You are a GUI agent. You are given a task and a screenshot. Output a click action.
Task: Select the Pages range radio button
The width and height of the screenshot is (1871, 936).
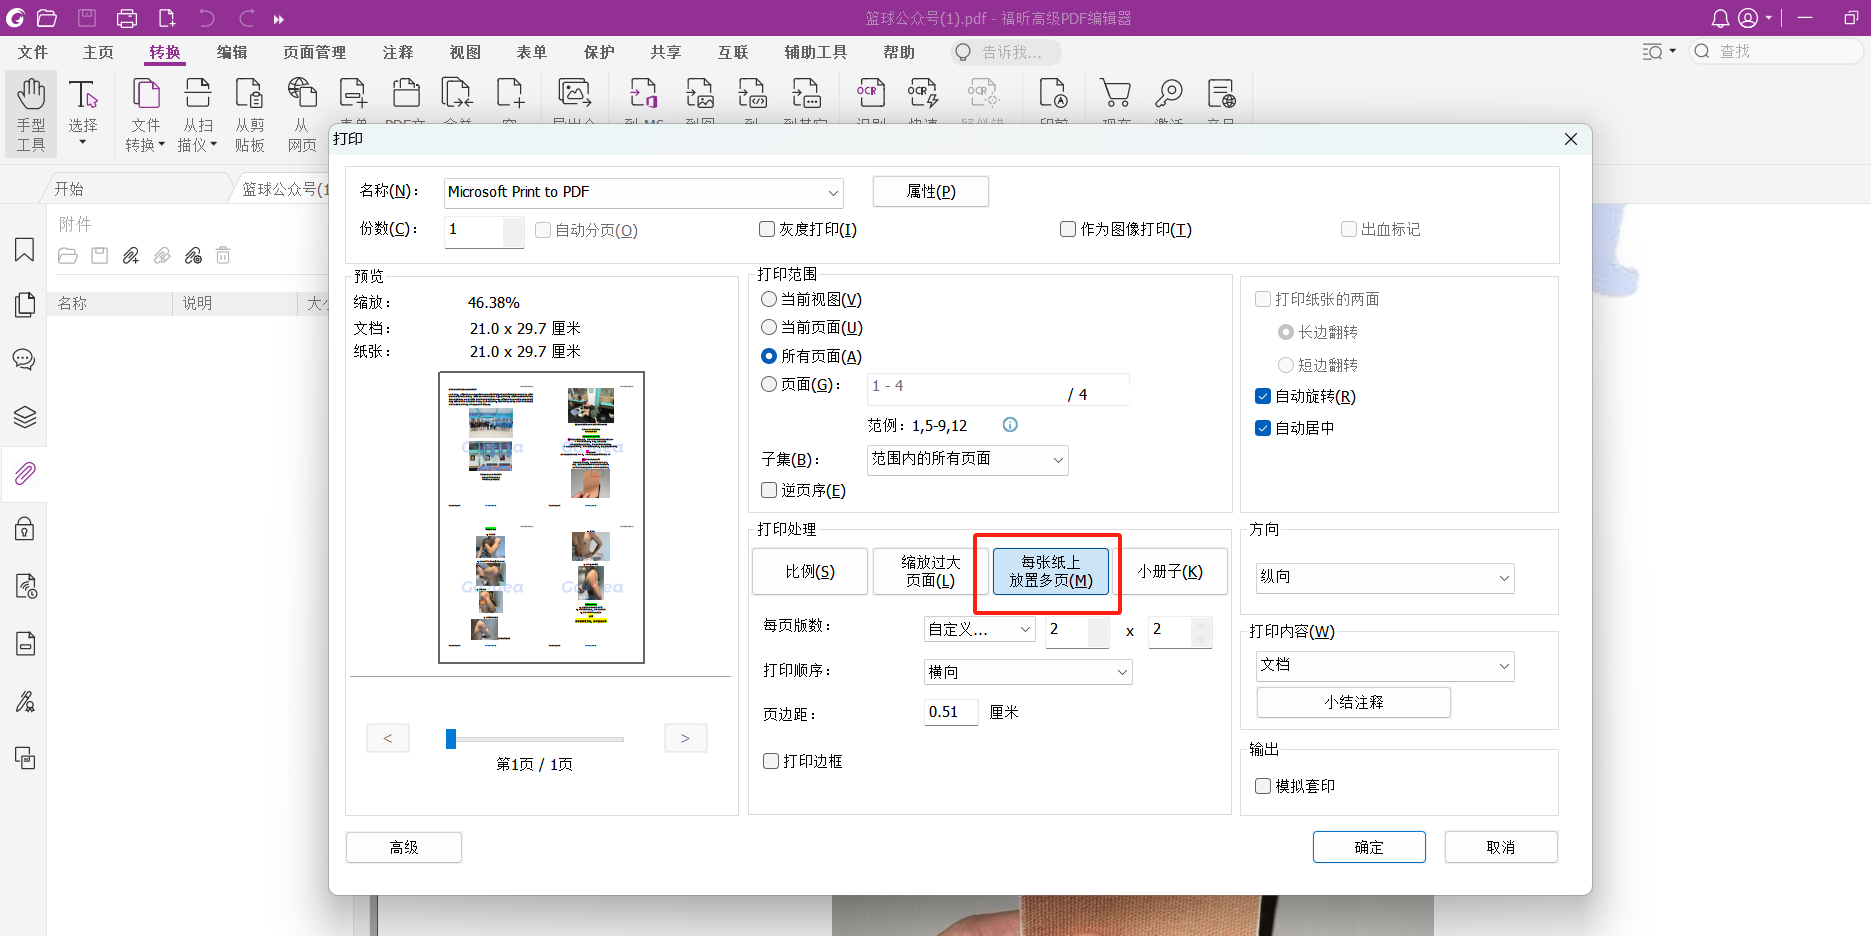tap(769, 384)
